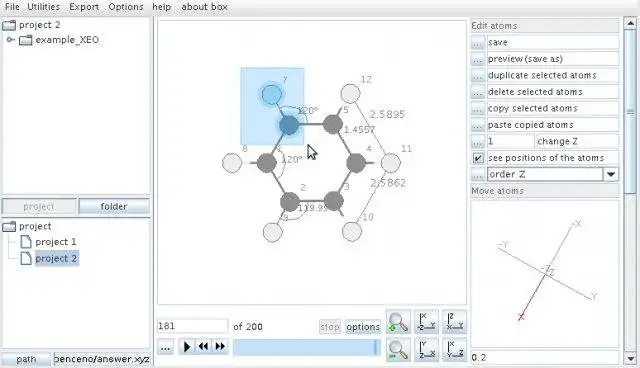Open the help menu
Screen dimensions: 640x368
click(x=161, y=7)
